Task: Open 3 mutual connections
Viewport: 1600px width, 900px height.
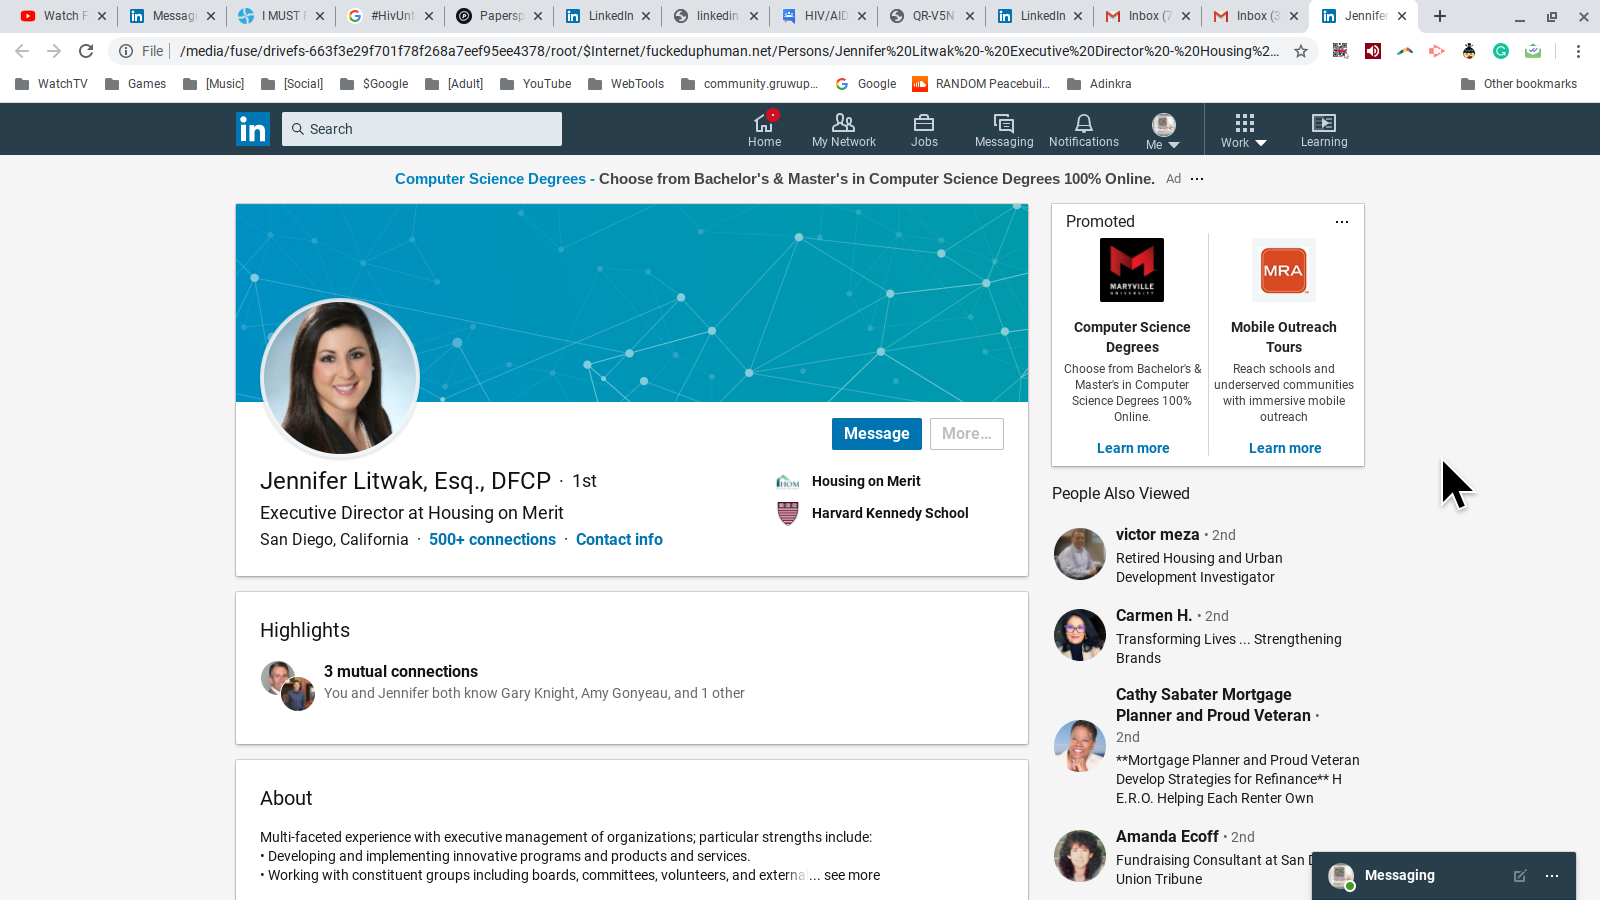Action: pyautogui.click(x=401, y=671)
